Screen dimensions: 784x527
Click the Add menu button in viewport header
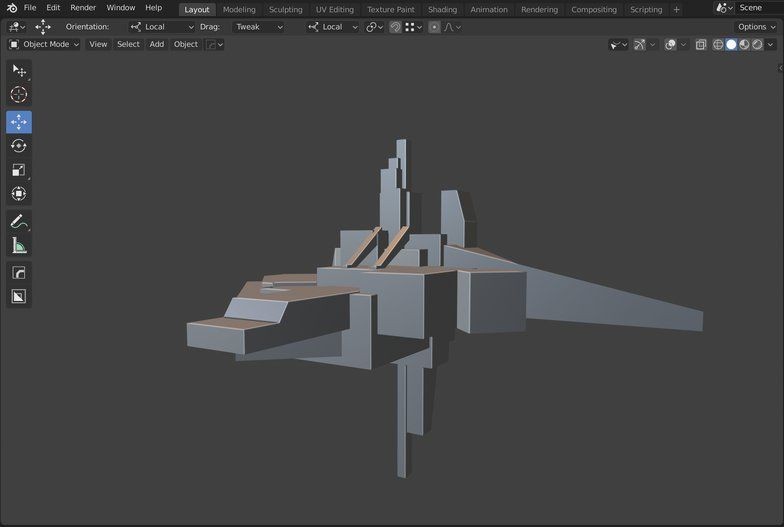157,45
